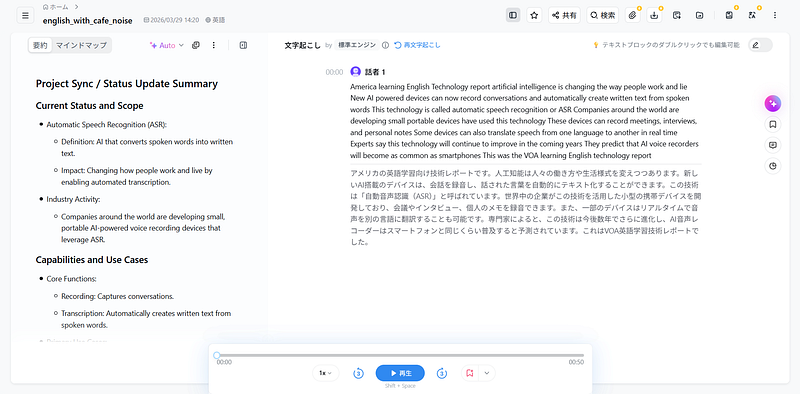Open the pink AI assistant sparkle button
The image size is (800, 394).
[773, 104]
